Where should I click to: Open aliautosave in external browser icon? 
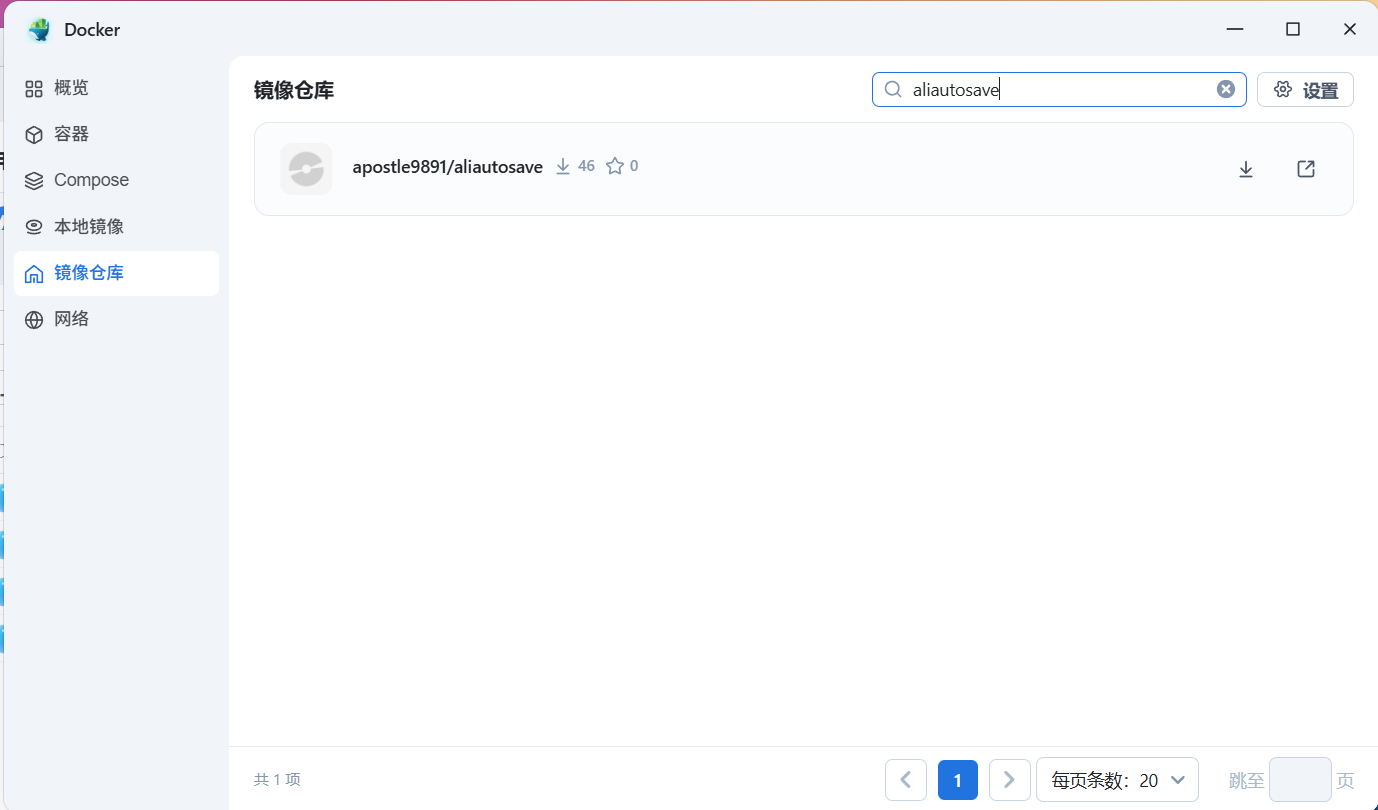point(1306,169)
